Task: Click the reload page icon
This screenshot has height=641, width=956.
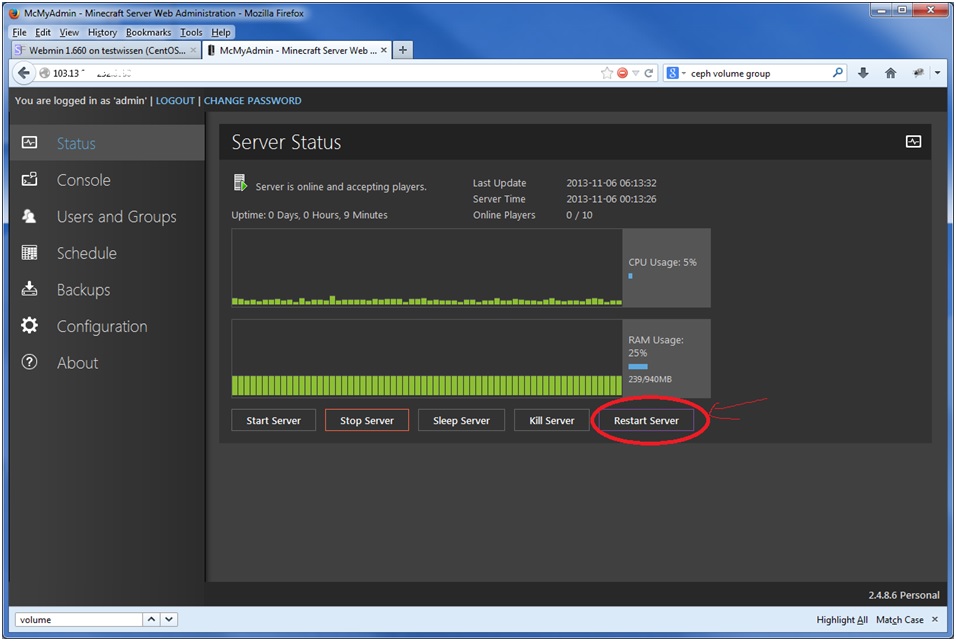Action: (x=649, y=73)
